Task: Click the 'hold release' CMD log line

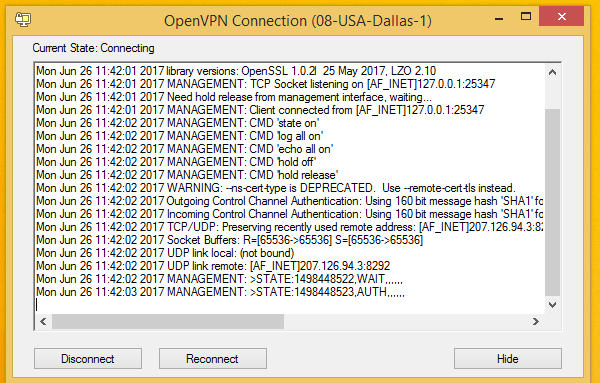Action: (187, 175)
